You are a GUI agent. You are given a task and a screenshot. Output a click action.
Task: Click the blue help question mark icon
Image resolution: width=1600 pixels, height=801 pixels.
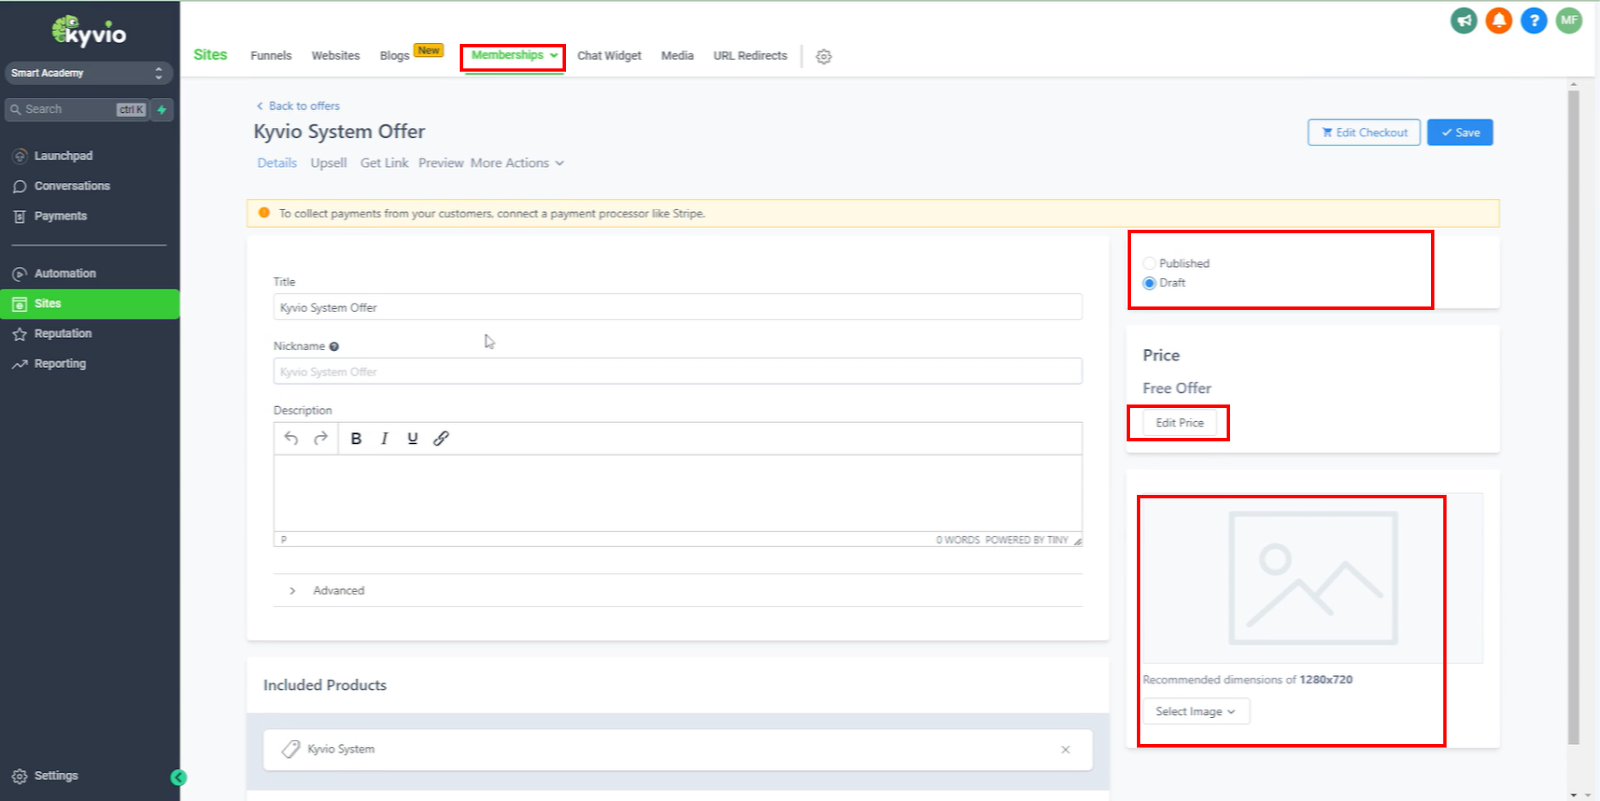1533,20
